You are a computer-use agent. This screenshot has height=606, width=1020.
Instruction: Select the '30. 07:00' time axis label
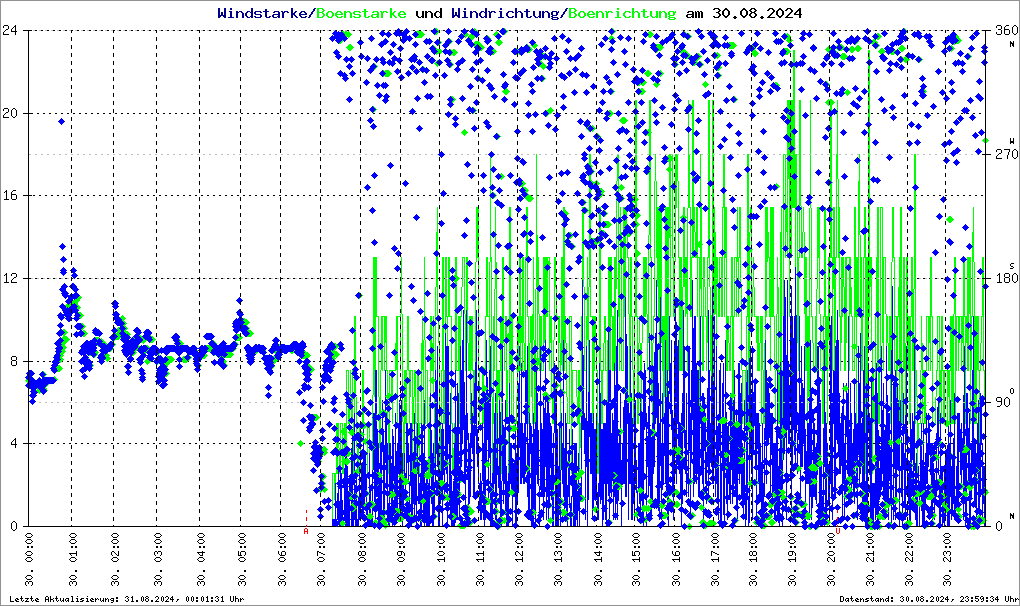(321, 559)
